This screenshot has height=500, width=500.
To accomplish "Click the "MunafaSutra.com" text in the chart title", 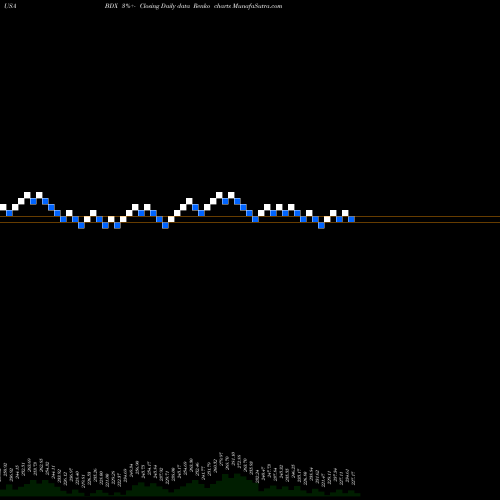I will pos(257,6).
